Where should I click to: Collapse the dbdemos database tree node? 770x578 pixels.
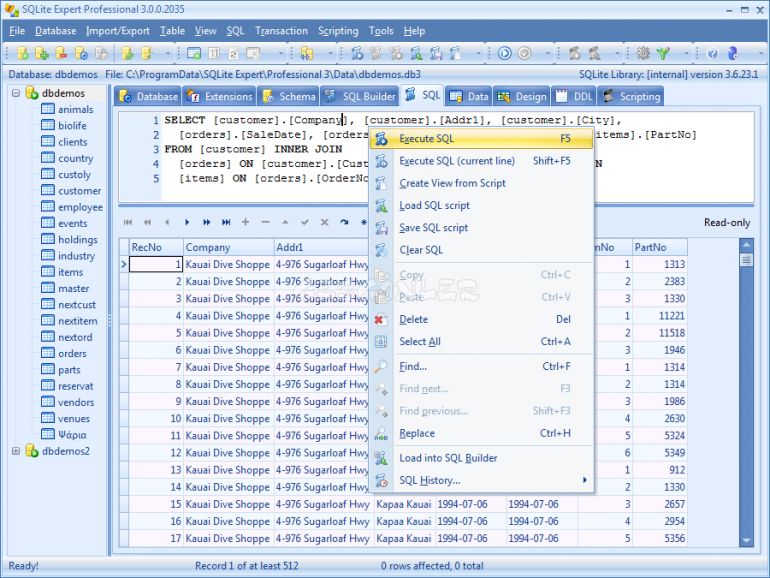pyautogui.click(x=16, y=93)
